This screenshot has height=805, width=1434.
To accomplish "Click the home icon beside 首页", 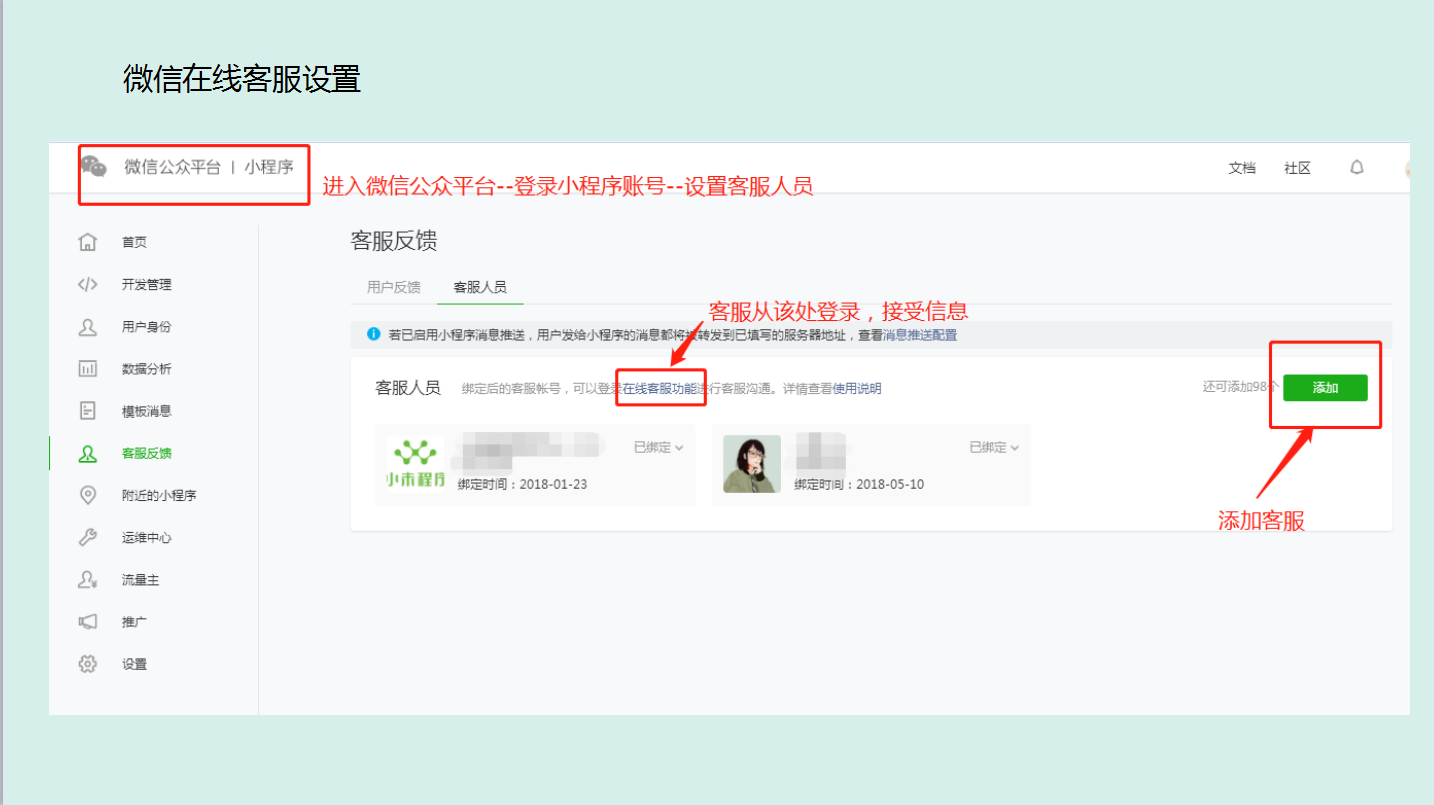I will tap(88, 242).
